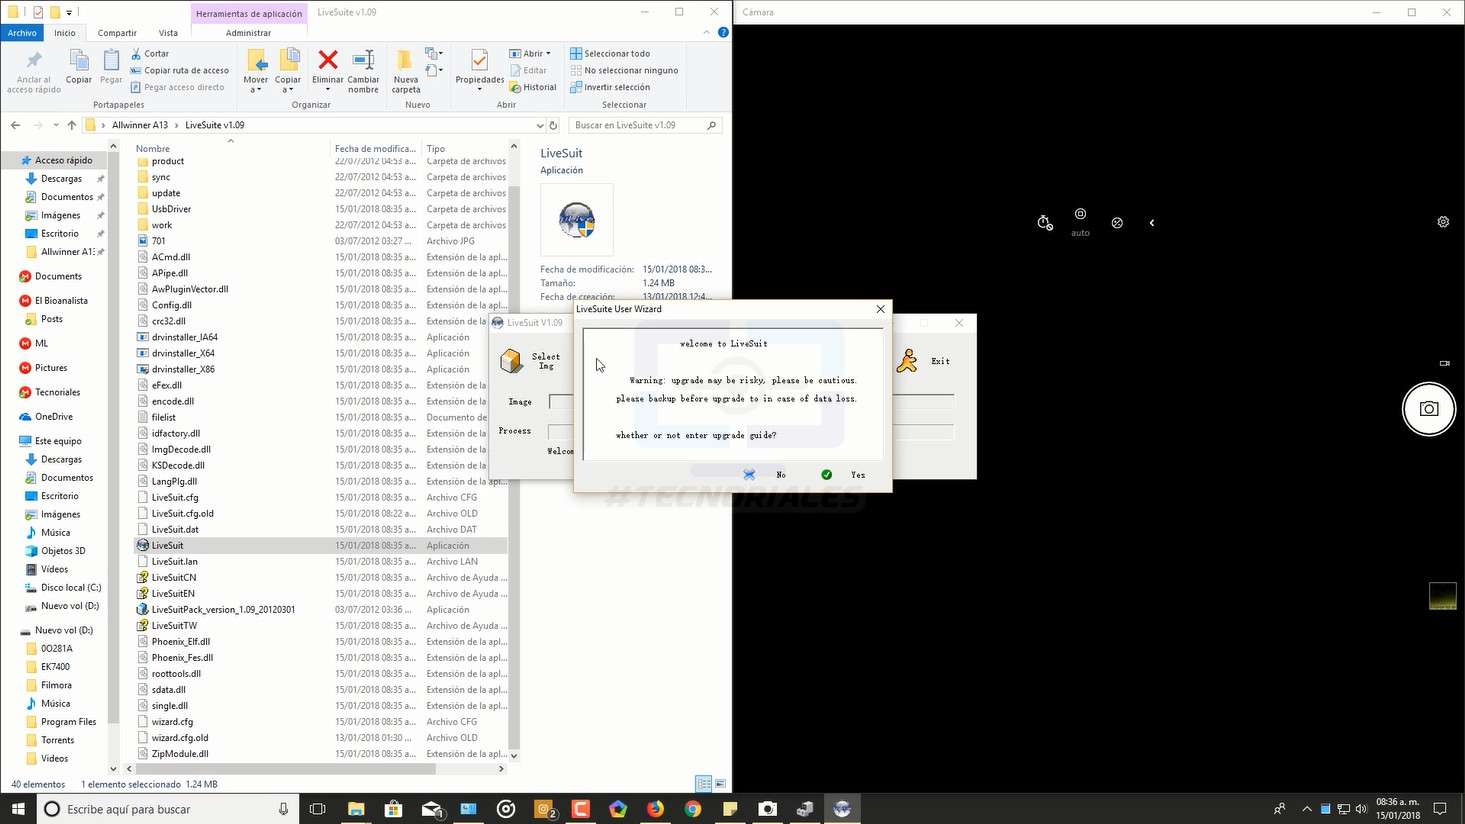Viewport: 1465px width, 824px height.
Task: Switch to details view toggle
Action: (703, 784)
